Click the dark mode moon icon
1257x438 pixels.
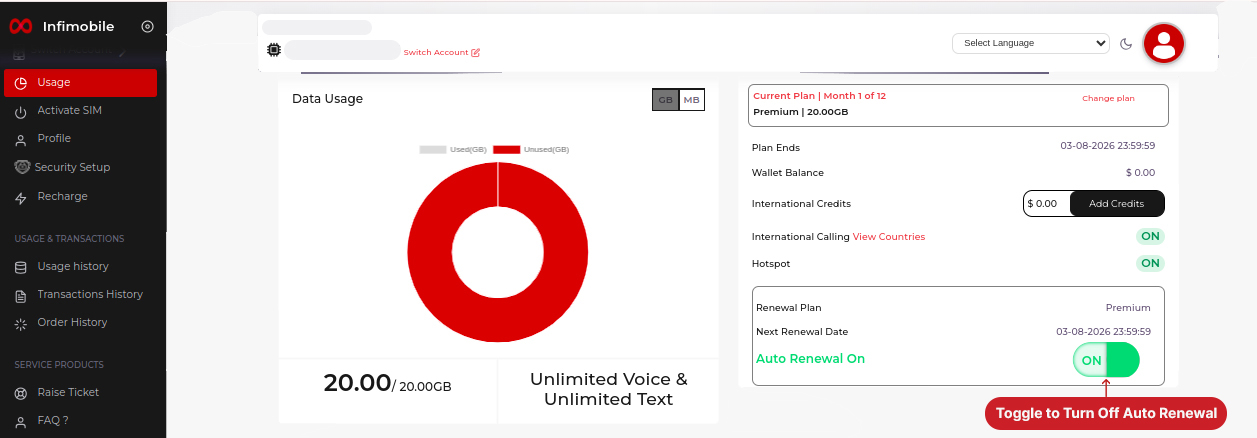pyautogui.click(x=1126, y=43)
